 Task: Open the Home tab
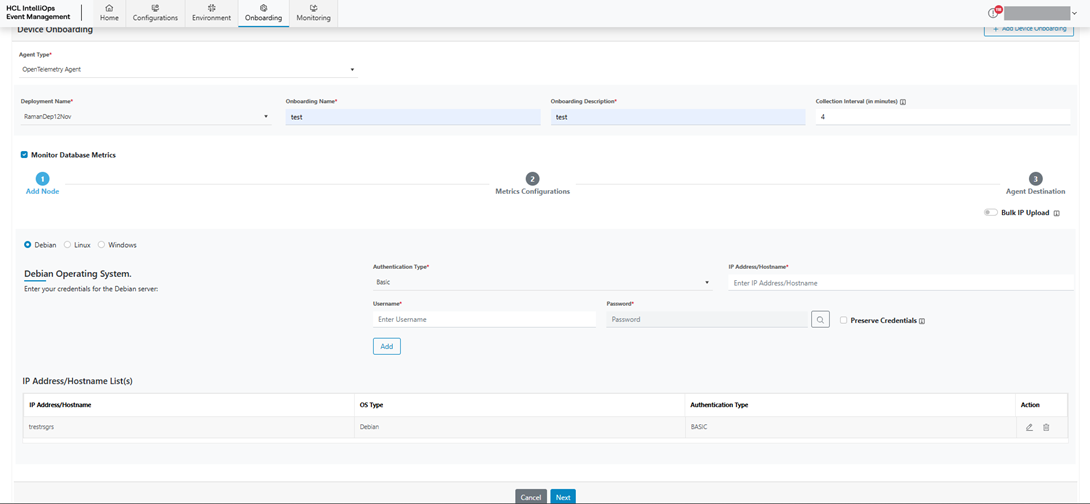point(109,13)
